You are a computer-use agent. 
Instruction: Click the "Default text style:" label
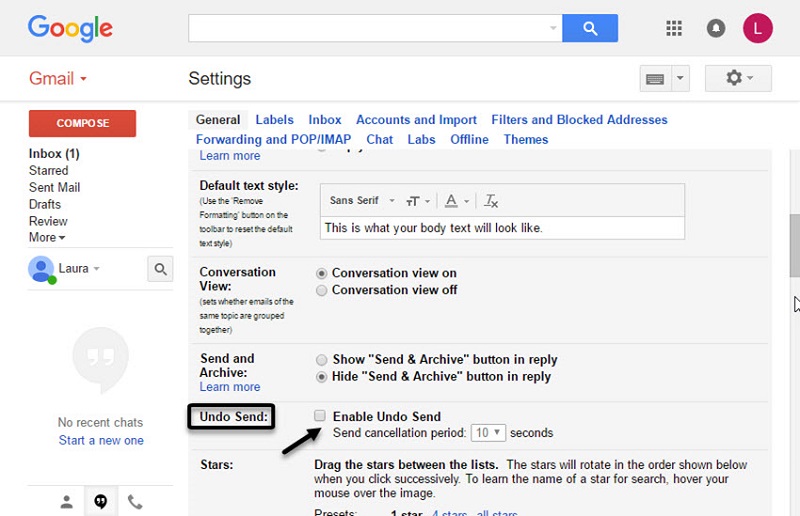pyautogui.click(x=249, y=186)
